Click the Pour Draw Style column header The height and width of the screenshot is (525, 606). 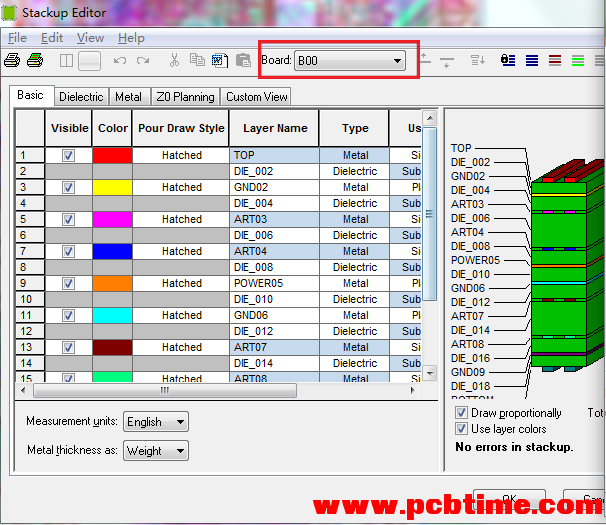(181, 128)
